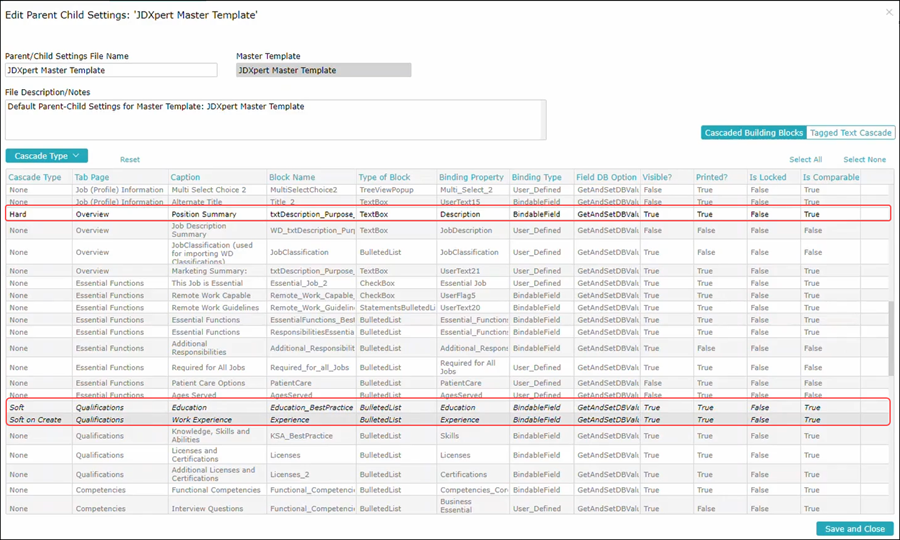Select the Interview Questions caption cell

207,508
